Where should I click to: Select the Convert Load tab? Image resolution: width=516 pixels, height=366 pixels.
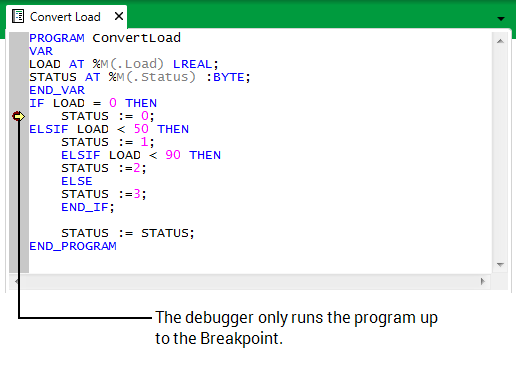coord(67,16)
